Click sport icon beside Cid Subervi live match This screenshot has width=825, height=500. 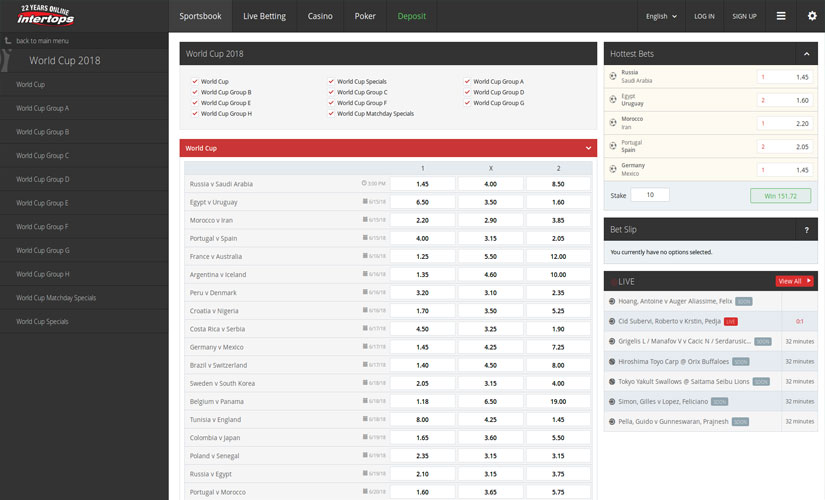tap(612, 321)
